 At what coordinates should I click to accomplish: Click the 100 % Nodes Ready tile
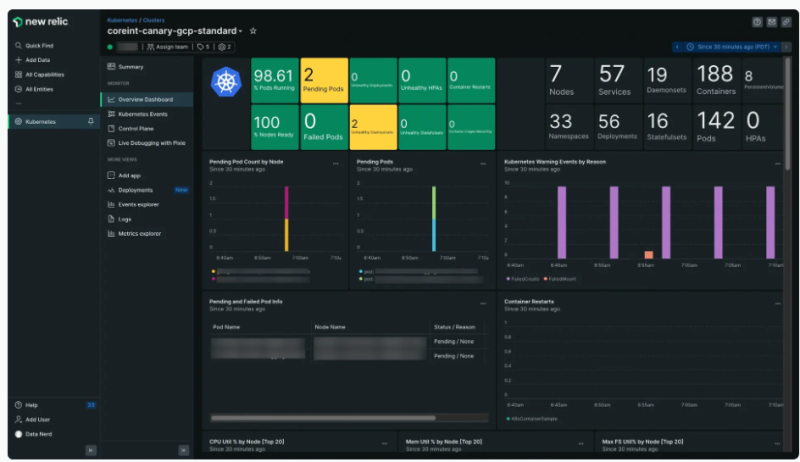click(274, 127)
